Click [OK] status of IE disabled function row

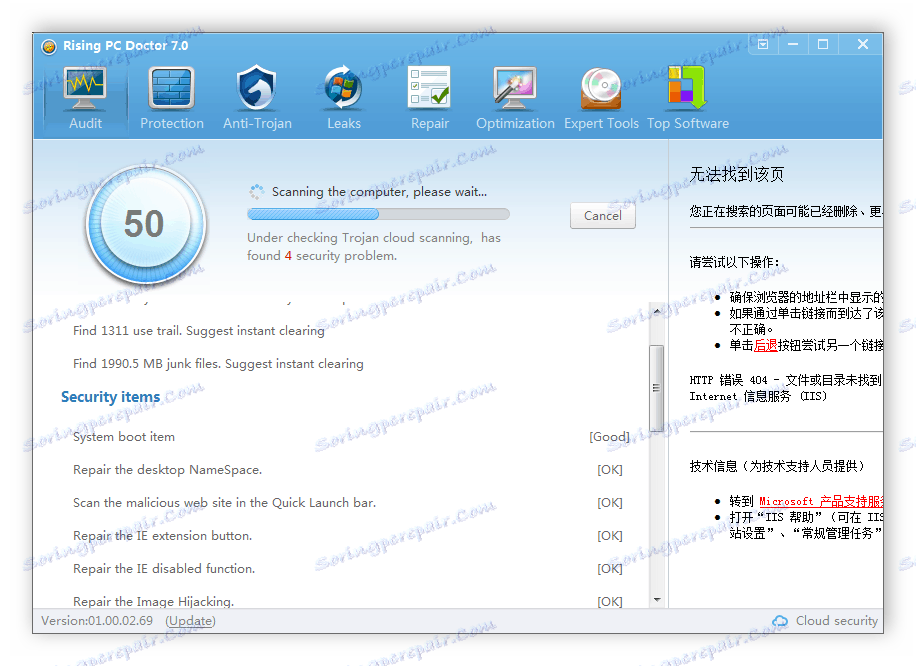pos(610,569)
